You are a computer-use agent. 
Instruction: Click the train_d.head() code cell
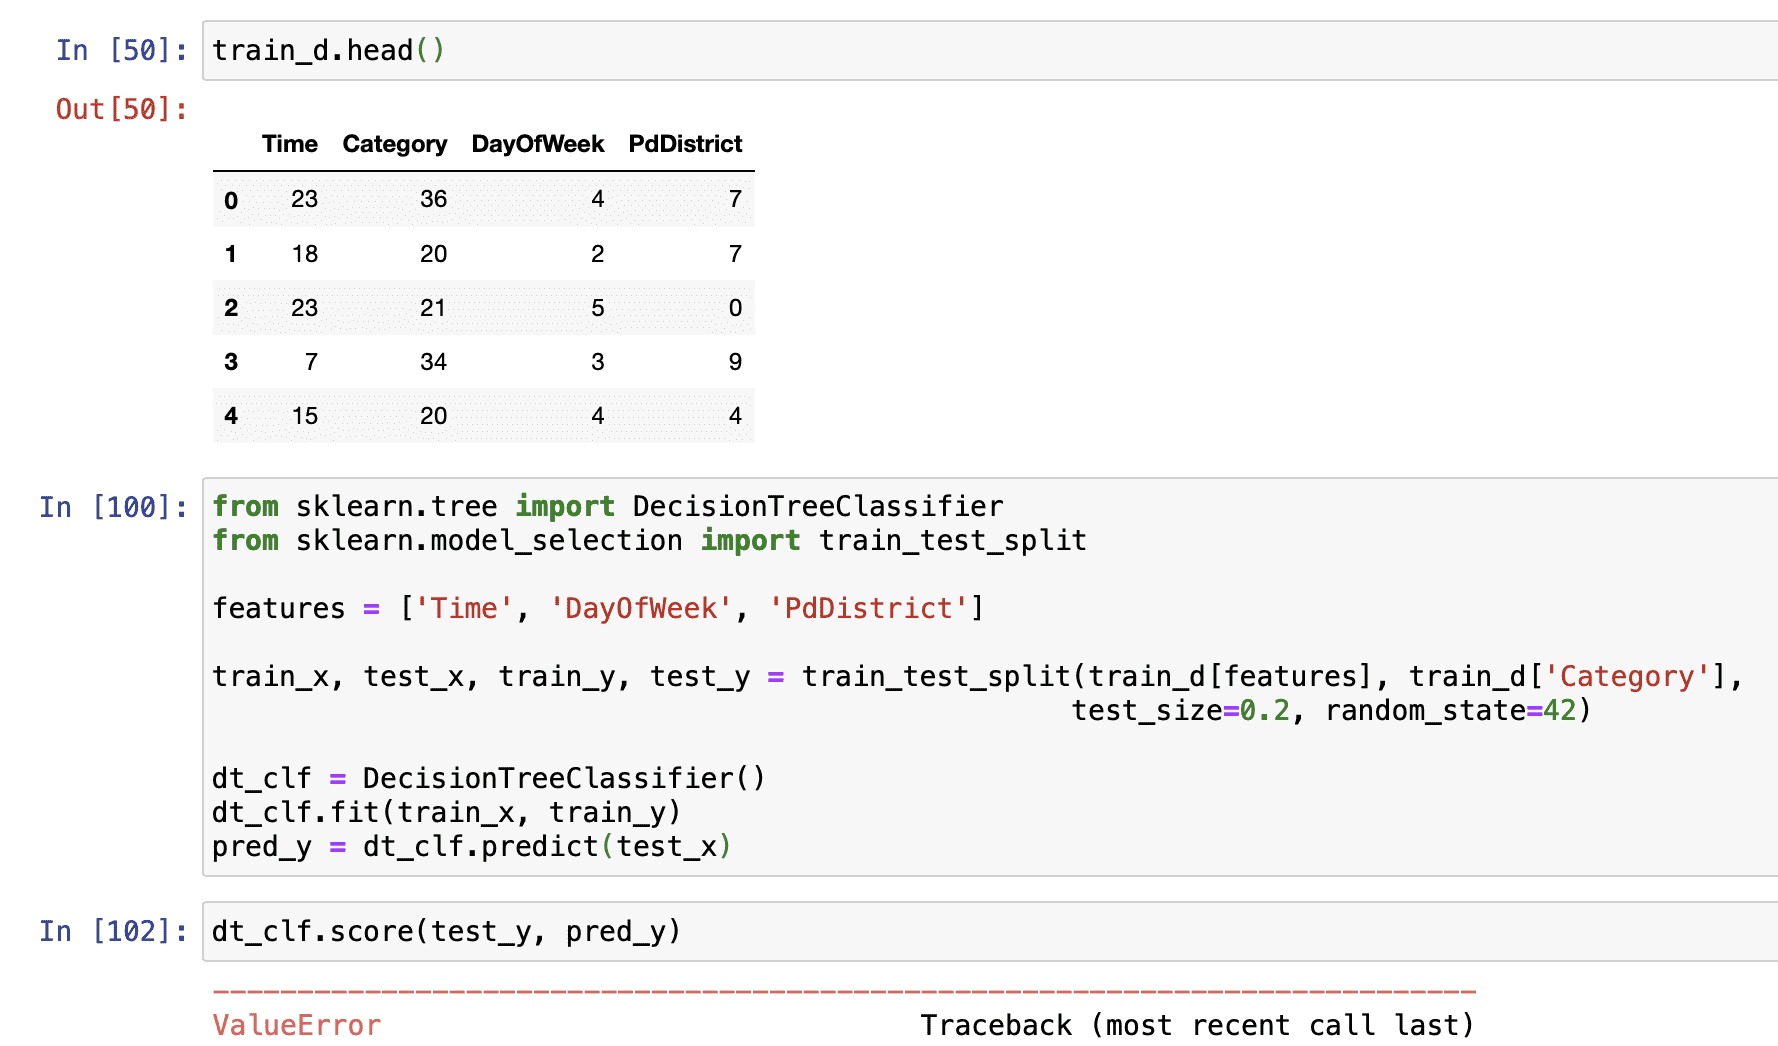click(x=328, y=51)
